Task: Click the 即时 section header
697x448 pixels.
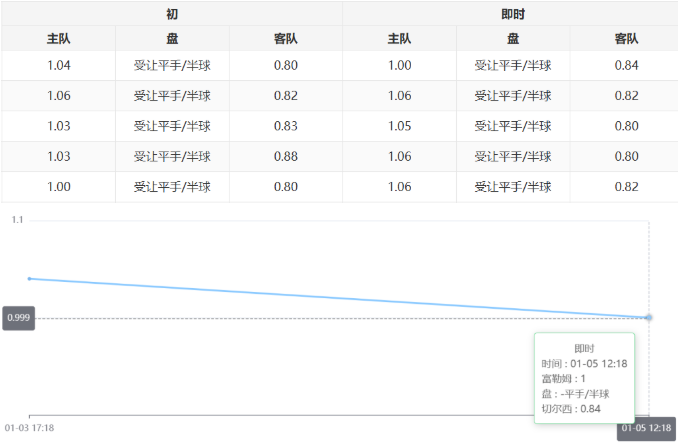Action: [513, 14]
